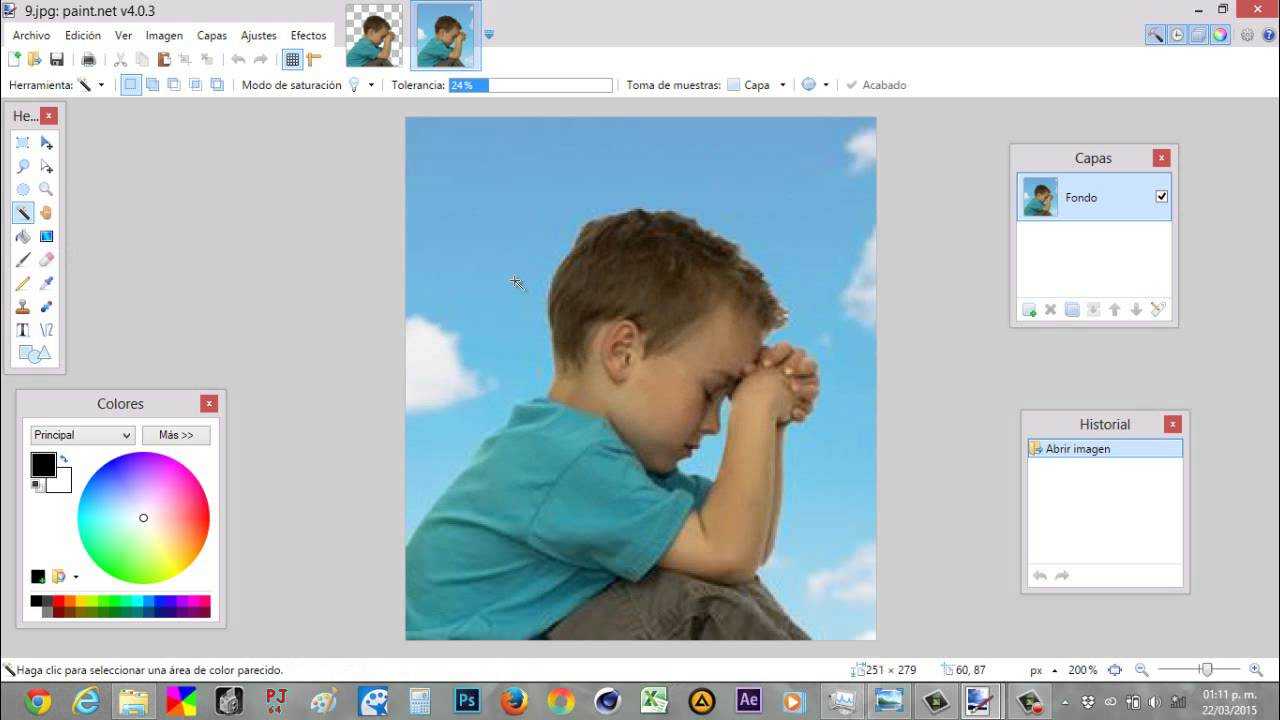Expand the image list arrow
Image resolution: width=1280 pixels, height=720 pixels.
(489, 35)
